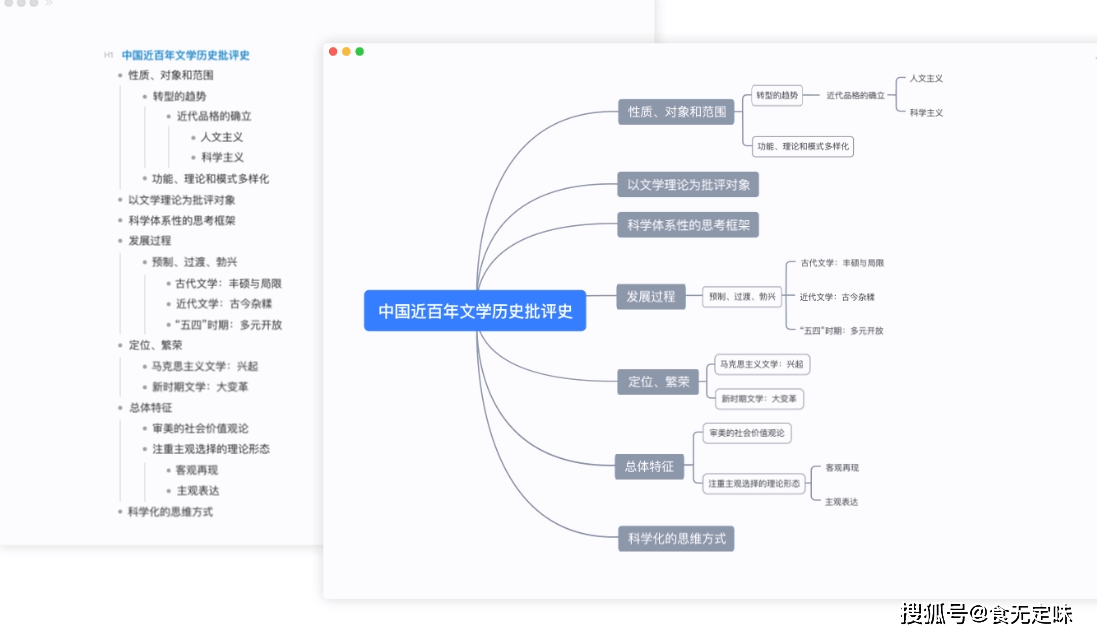Viewport: 1097px width, 637px height.
Task: Click outline item 客观再现
Action: 197,470
